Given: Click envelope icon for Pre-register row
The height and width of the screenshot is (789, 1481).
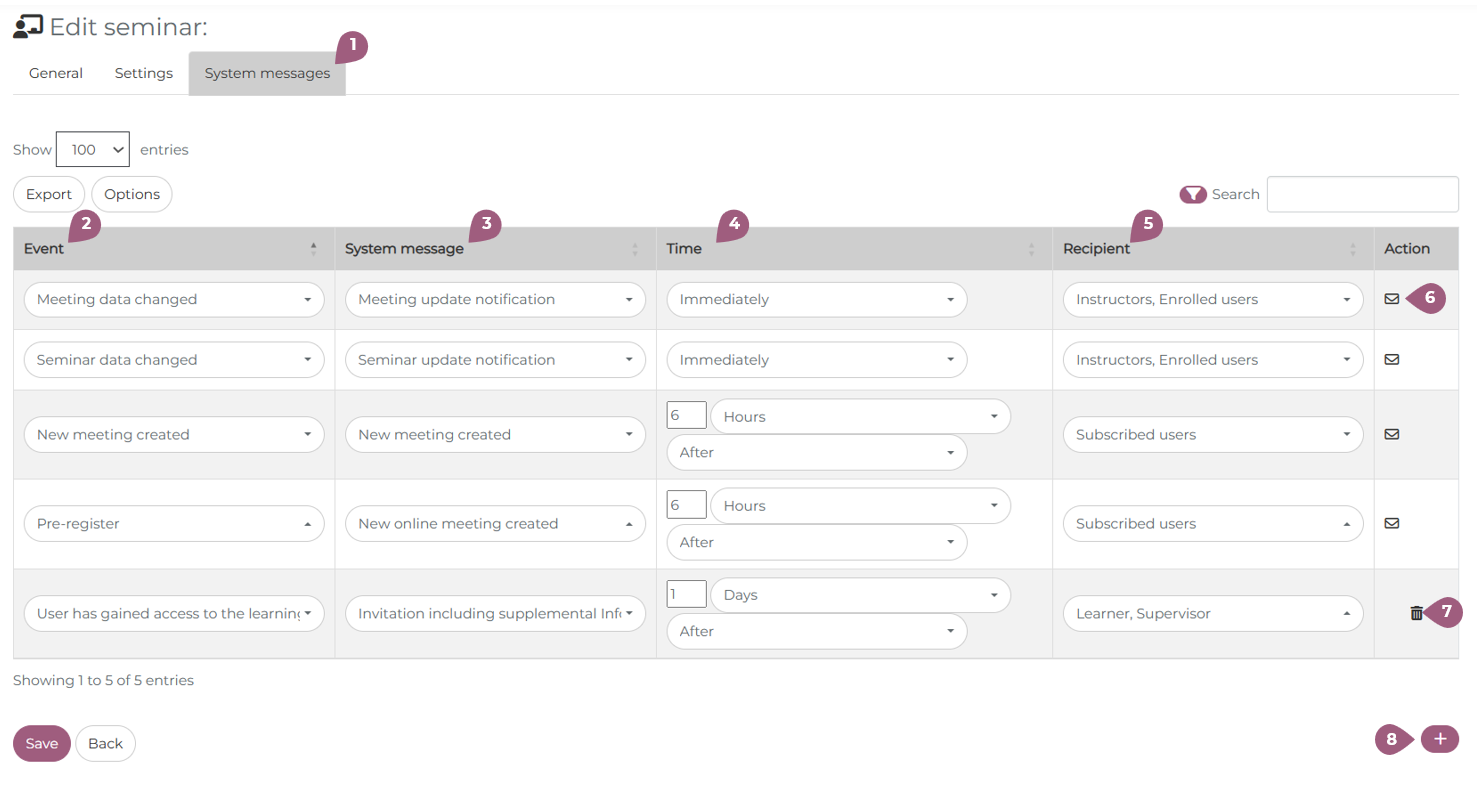Looking at the screenshot, I should 1391,523.
